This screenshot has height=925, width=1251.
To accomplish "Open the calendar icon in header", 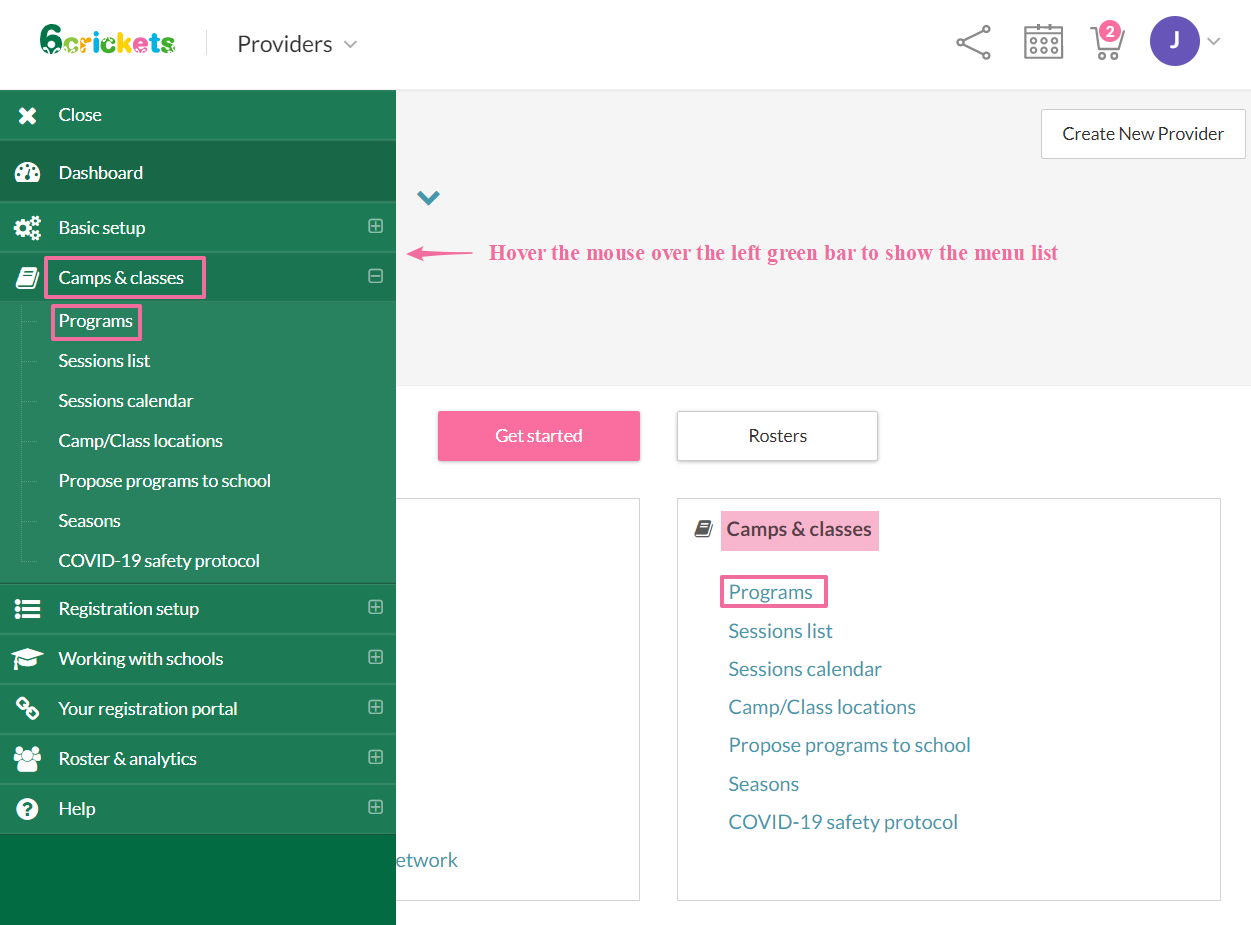I will pyautogui.click(x=1043, y=43).
